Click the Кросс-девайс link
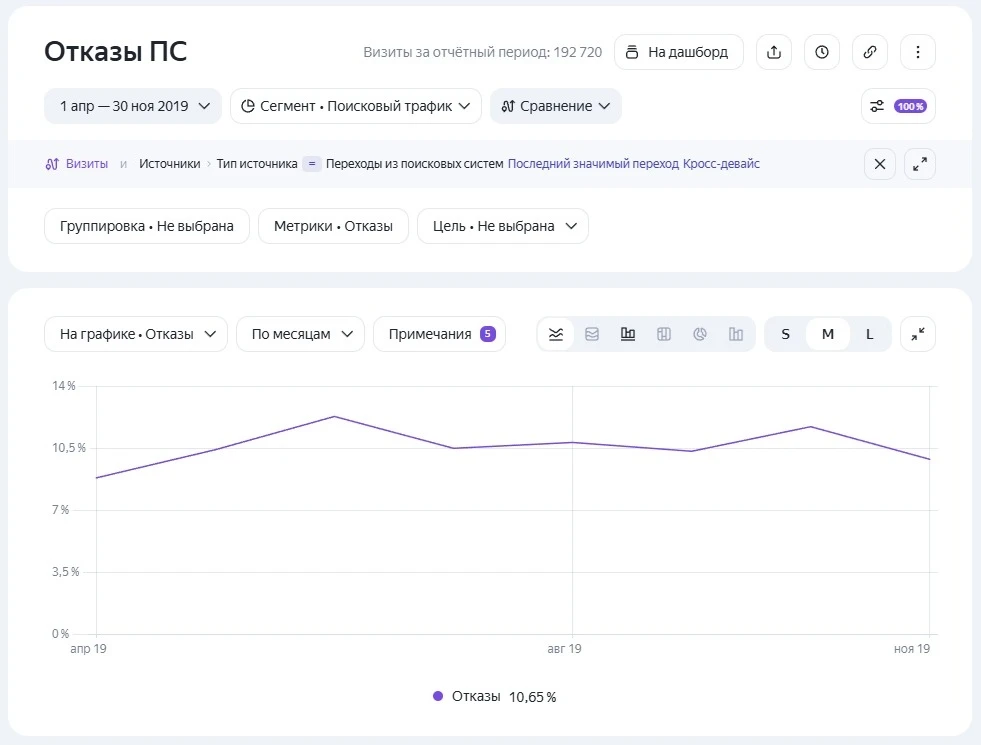Viewport: 981px width, 745px height. click(x=721, y=164)
